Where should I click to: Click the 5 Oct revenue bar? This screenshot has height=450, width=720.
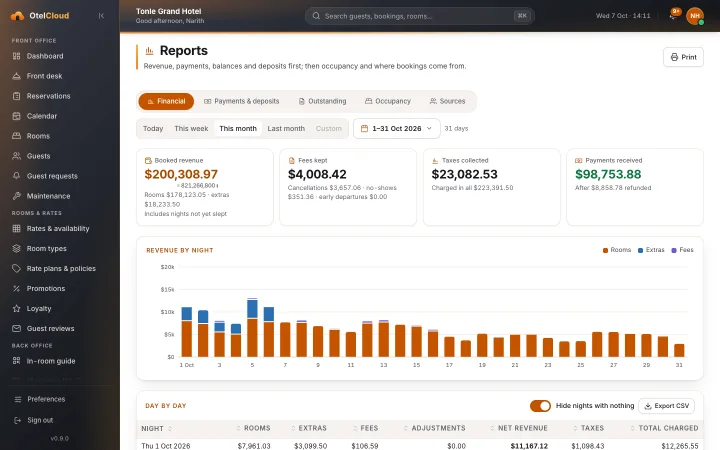pos(252,327)
